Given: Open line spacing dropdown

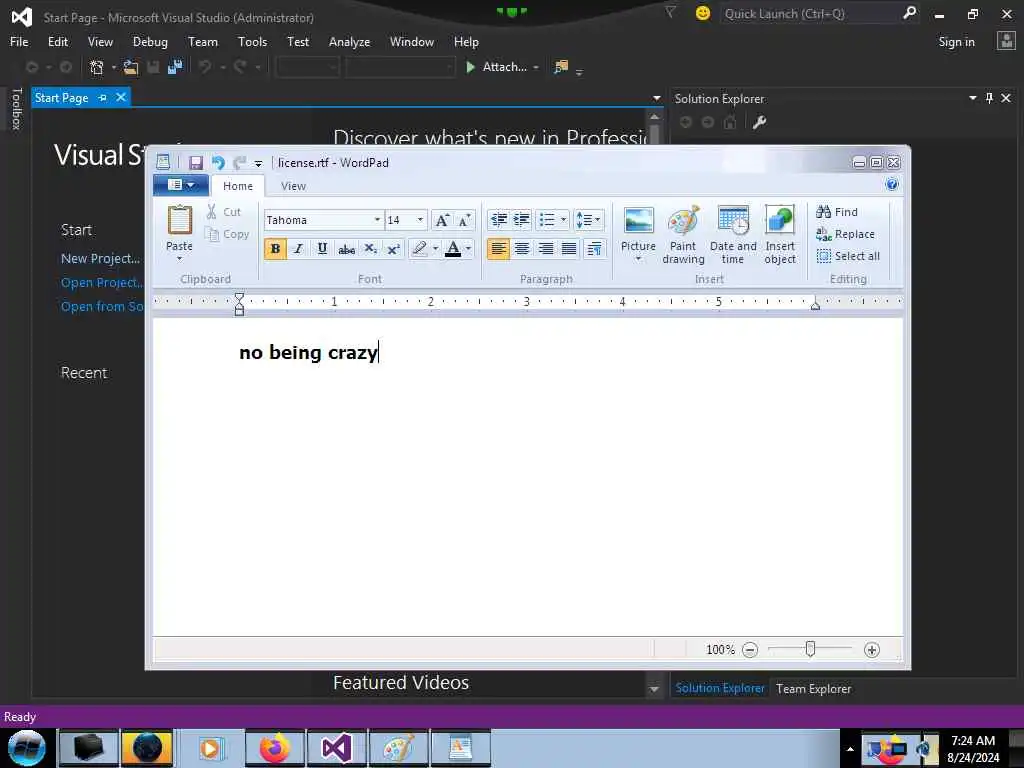Looking at the screenshot, I should (588, 220).
